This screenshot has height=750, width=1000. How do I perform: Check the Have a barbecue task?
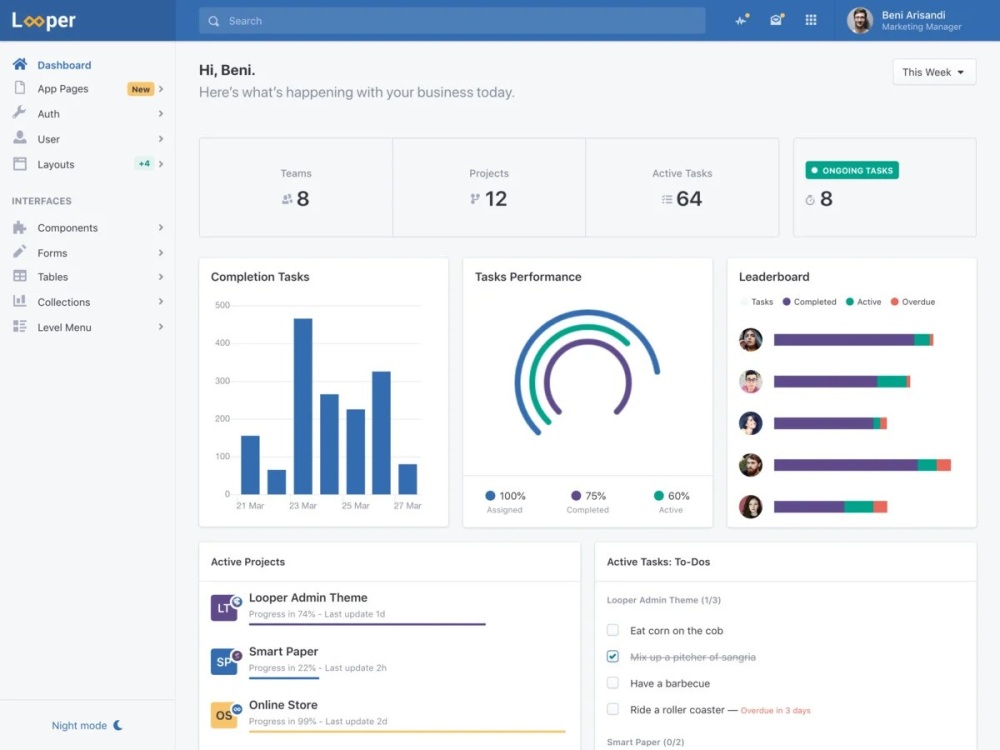click(613, 683)
